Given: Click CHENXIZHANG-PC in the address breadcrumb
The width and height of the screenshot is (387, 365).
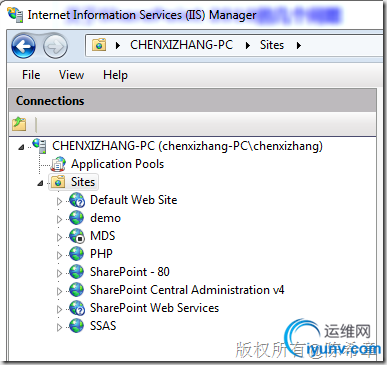Looking at the screenshot, I should [x=181, y=45].
